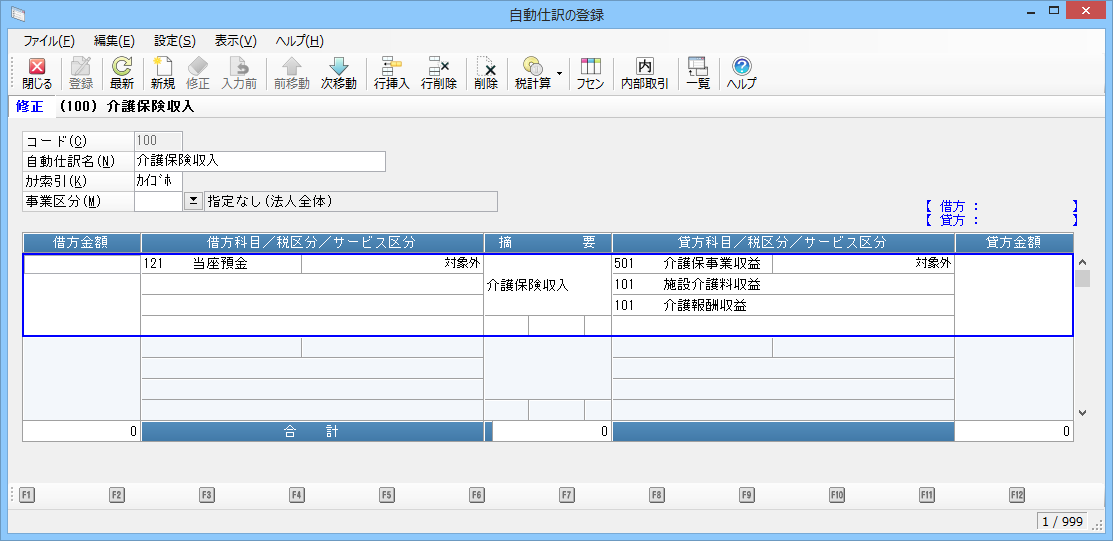The image size is (1113, 541).
Task: Create a new entry with 新規 icon
Action: (162, 74)
